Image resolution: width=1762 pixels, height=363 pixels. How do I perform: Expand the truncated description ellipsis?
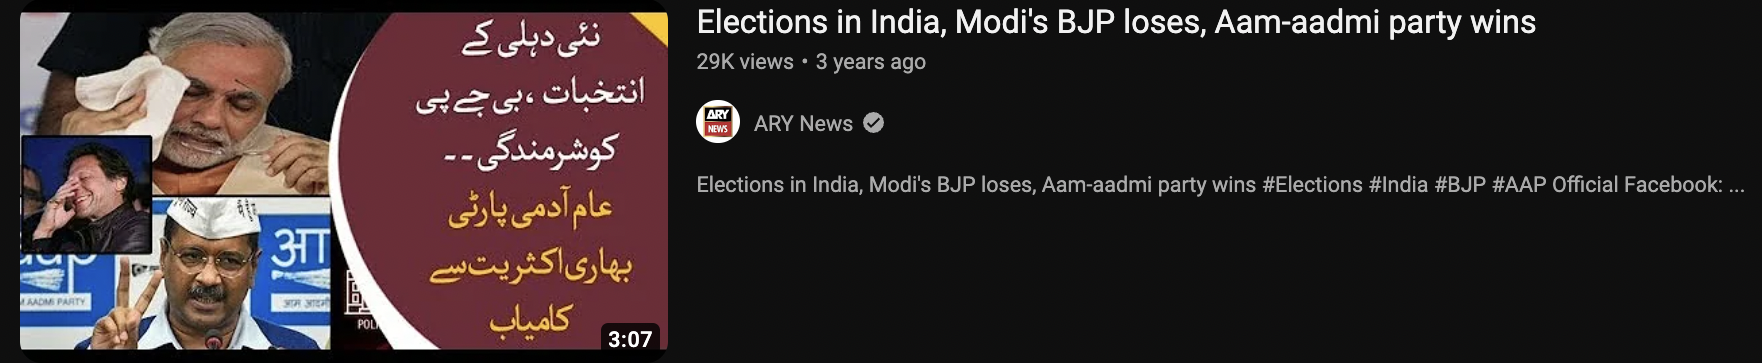[1736, 188]
